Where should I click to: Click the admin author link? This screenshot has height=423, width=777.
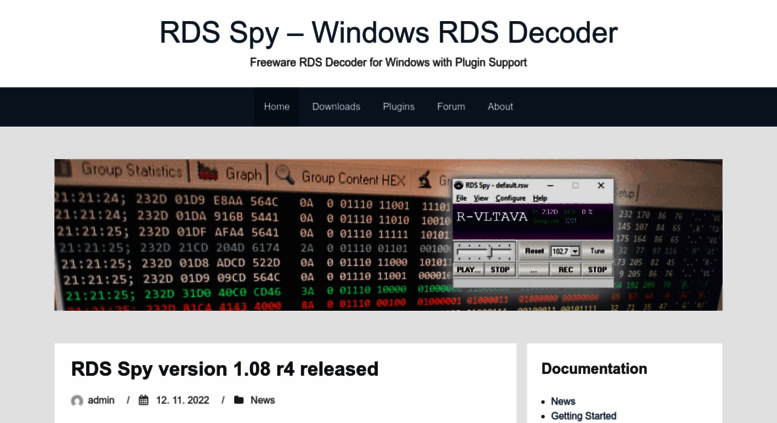(x=101, y=400)
